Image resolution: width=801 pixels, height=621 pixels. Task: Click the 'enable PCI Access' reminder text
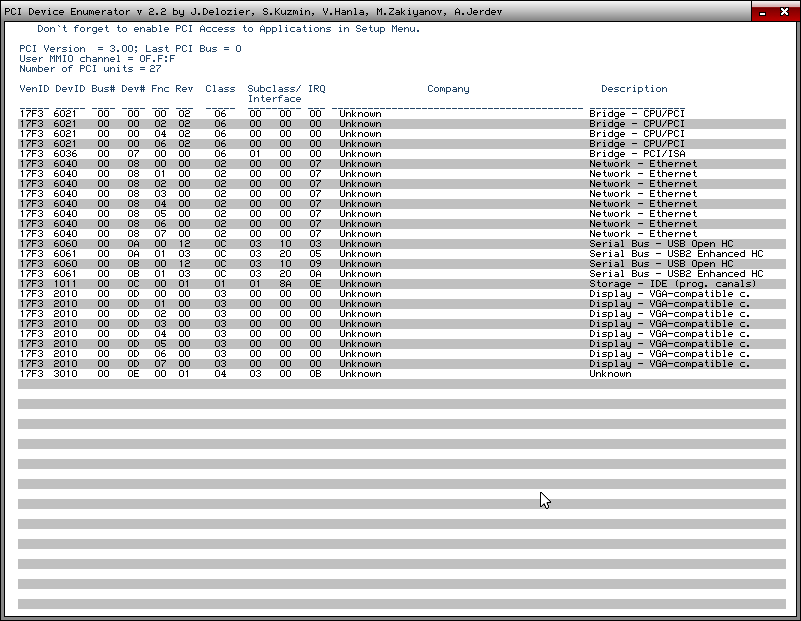(228, 29)
